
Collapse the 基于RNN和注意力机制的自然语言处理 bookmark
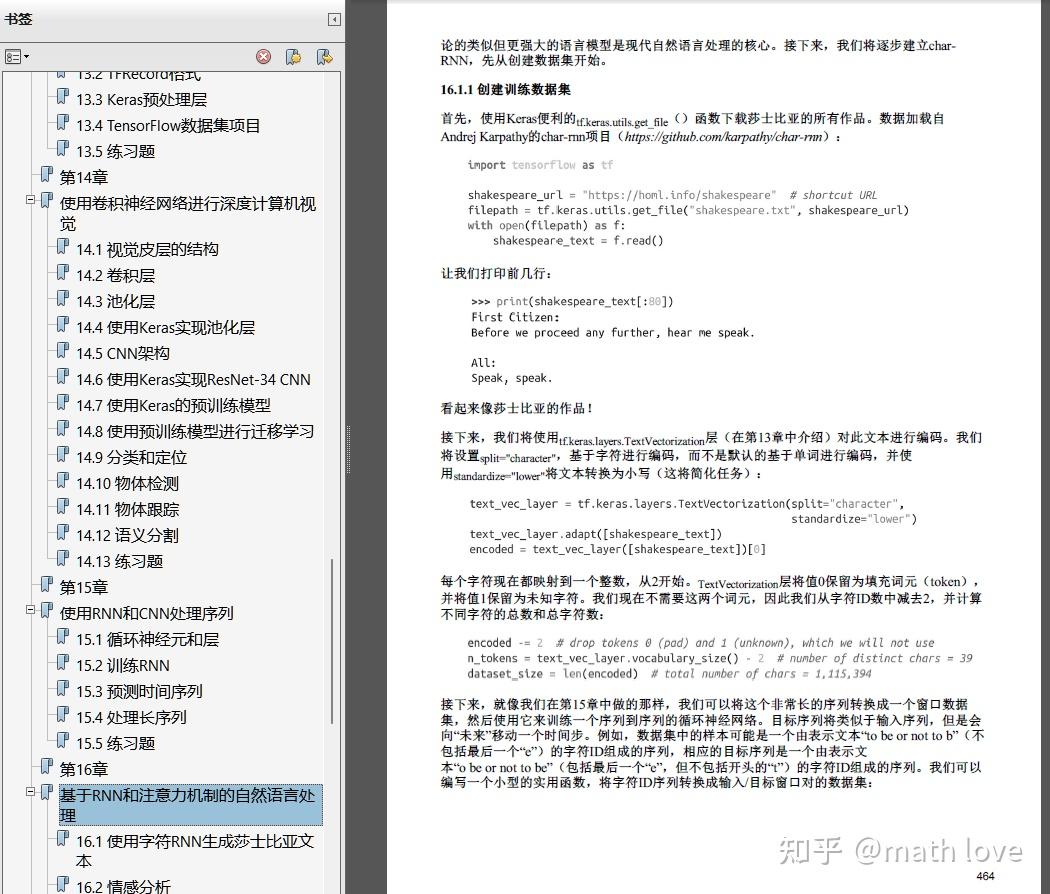point(29,790)
